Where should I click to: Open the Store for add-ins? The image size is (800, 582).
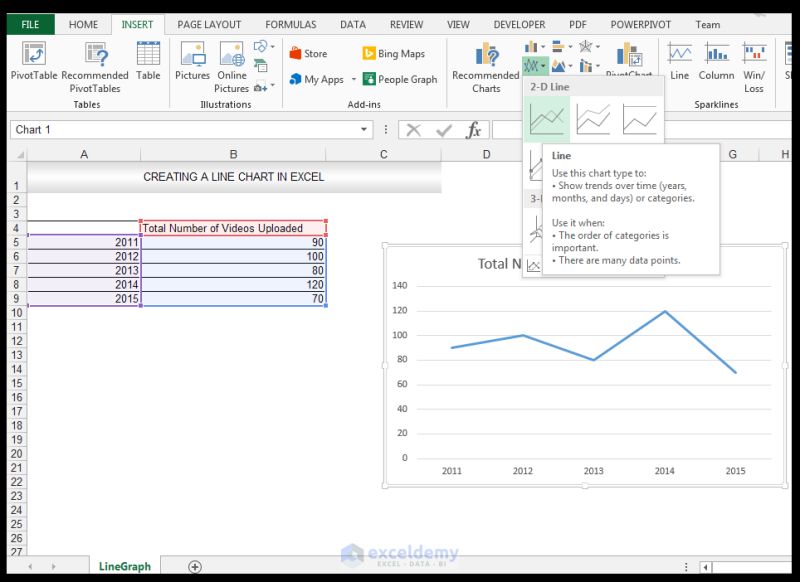tap(310, 53)
